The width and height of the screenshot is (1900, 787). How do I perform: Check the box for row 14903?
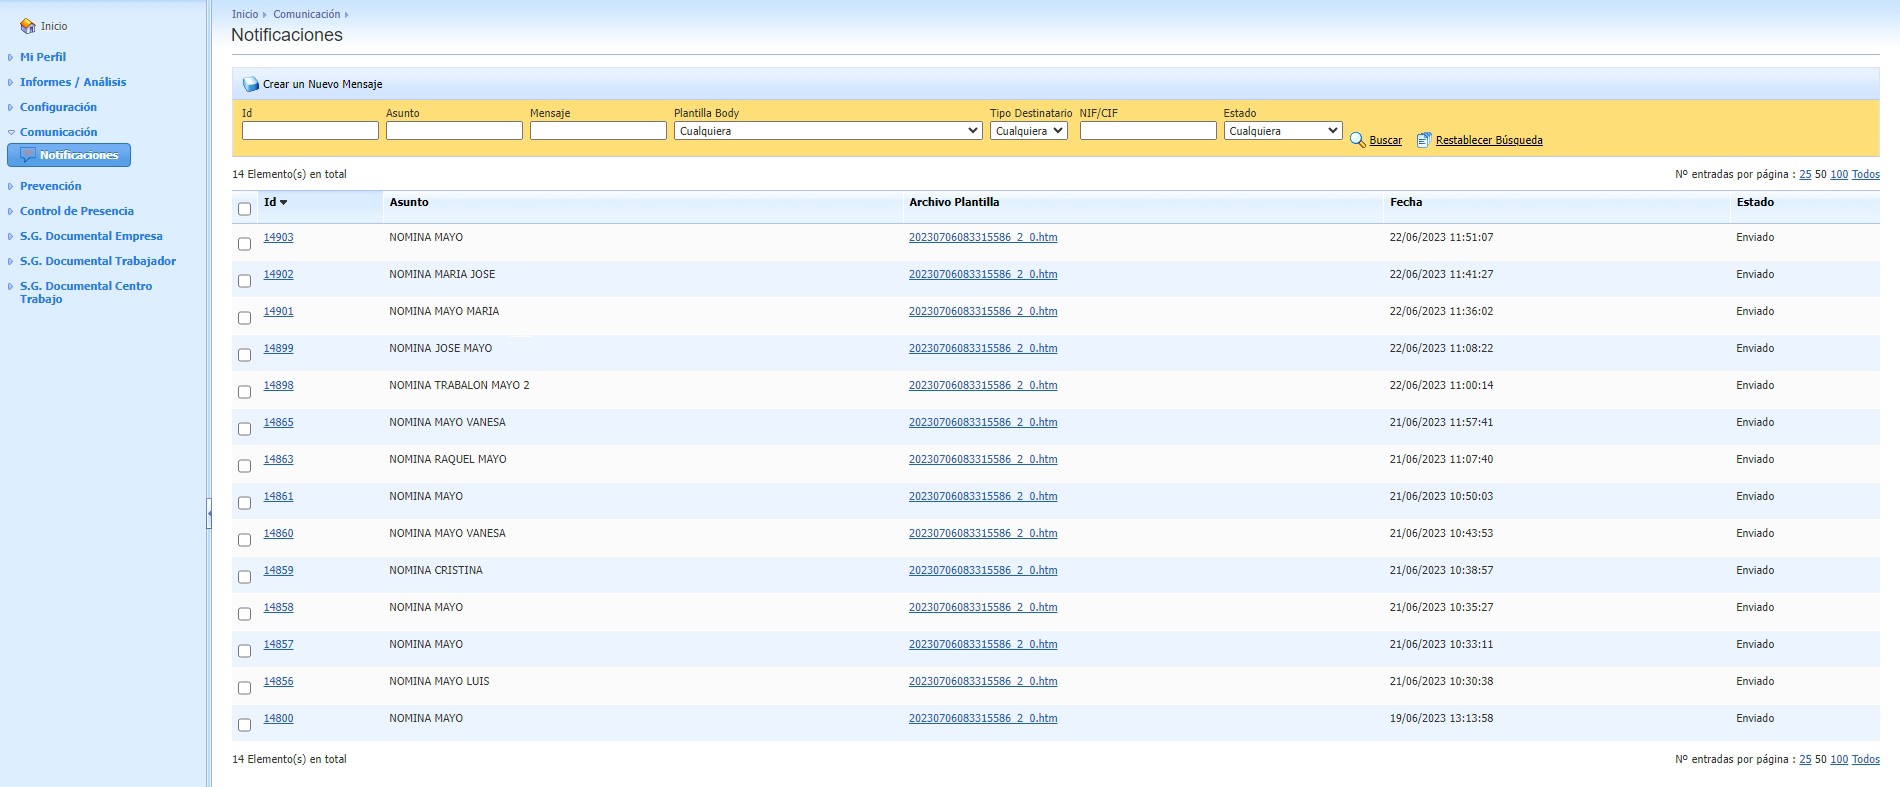pos(244,244)
